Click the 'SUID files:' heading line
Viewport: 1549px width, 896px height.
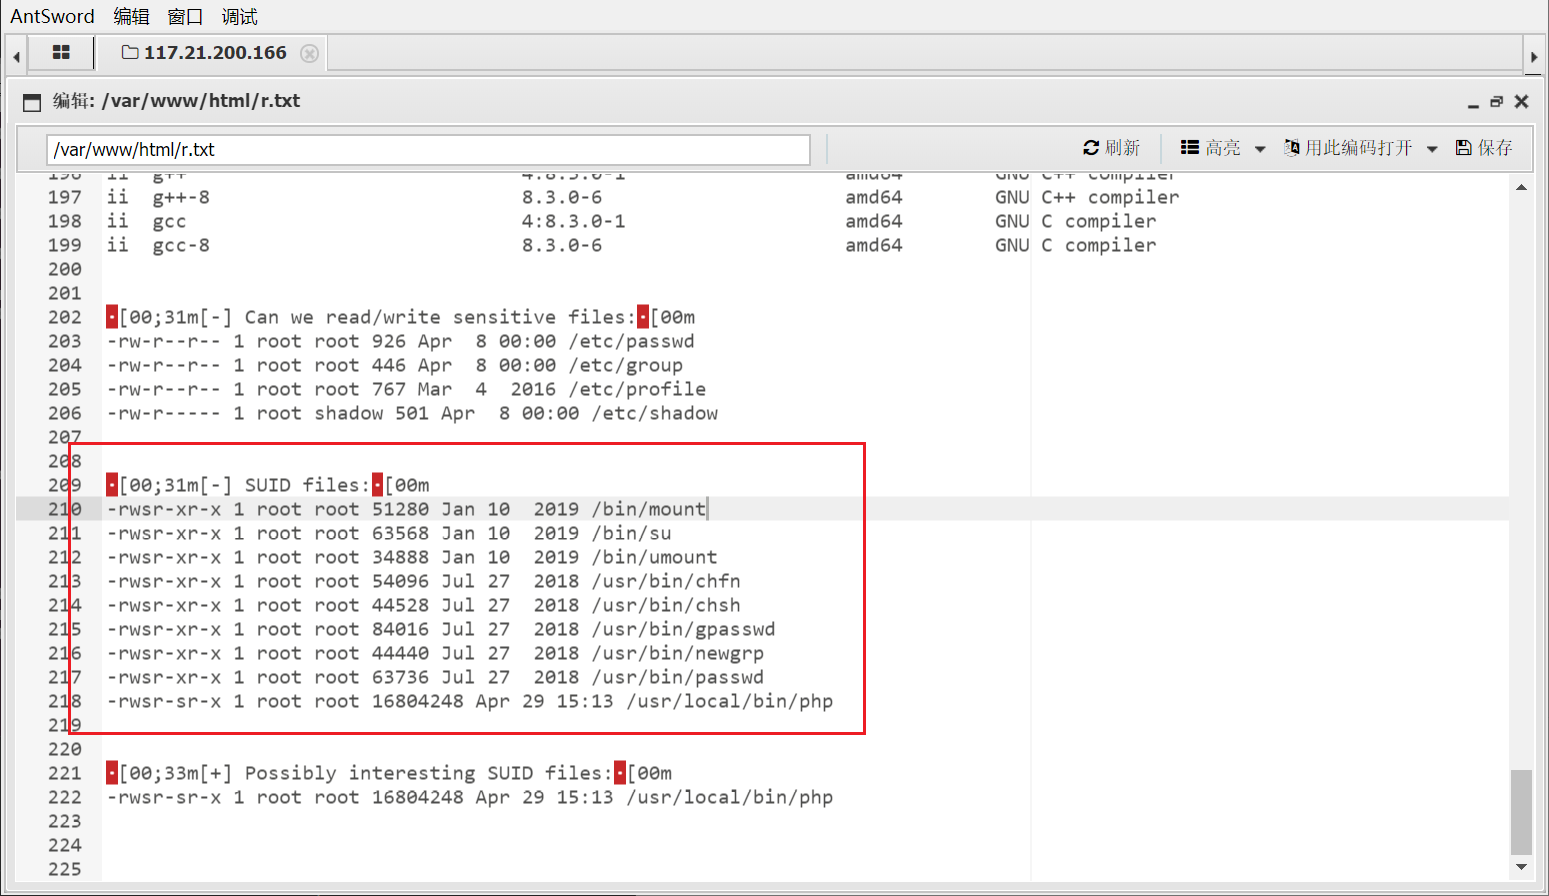pos(268,485)
